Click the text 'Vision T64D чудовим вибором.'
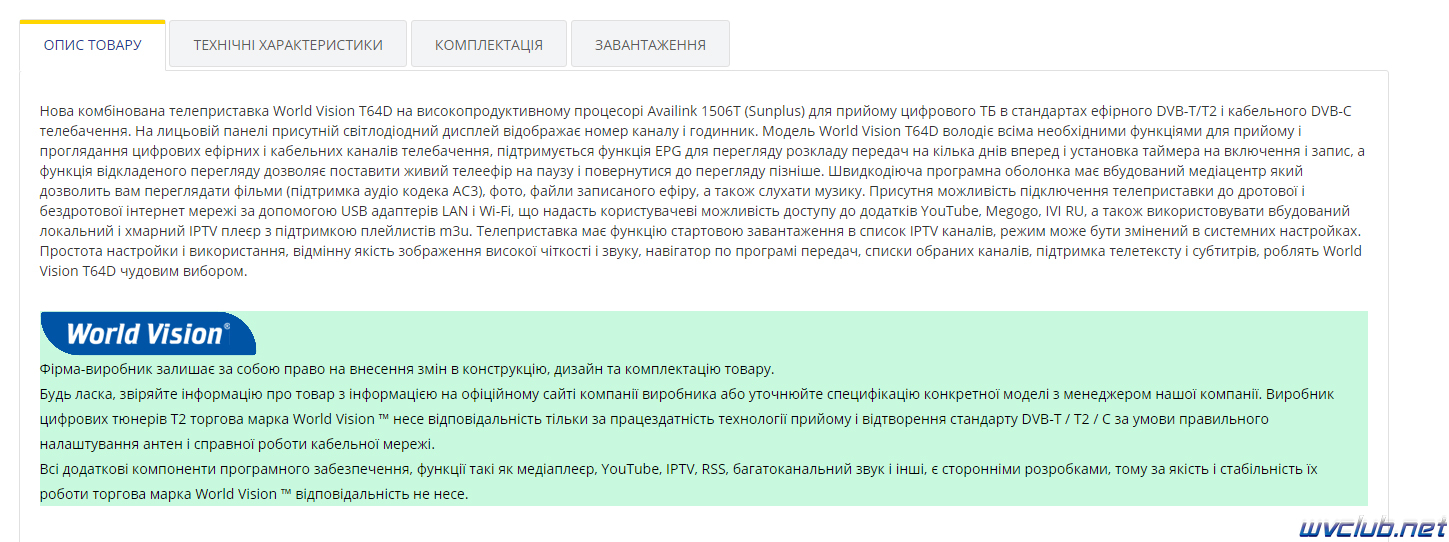1449x542 pixels. tap(143, 270)
